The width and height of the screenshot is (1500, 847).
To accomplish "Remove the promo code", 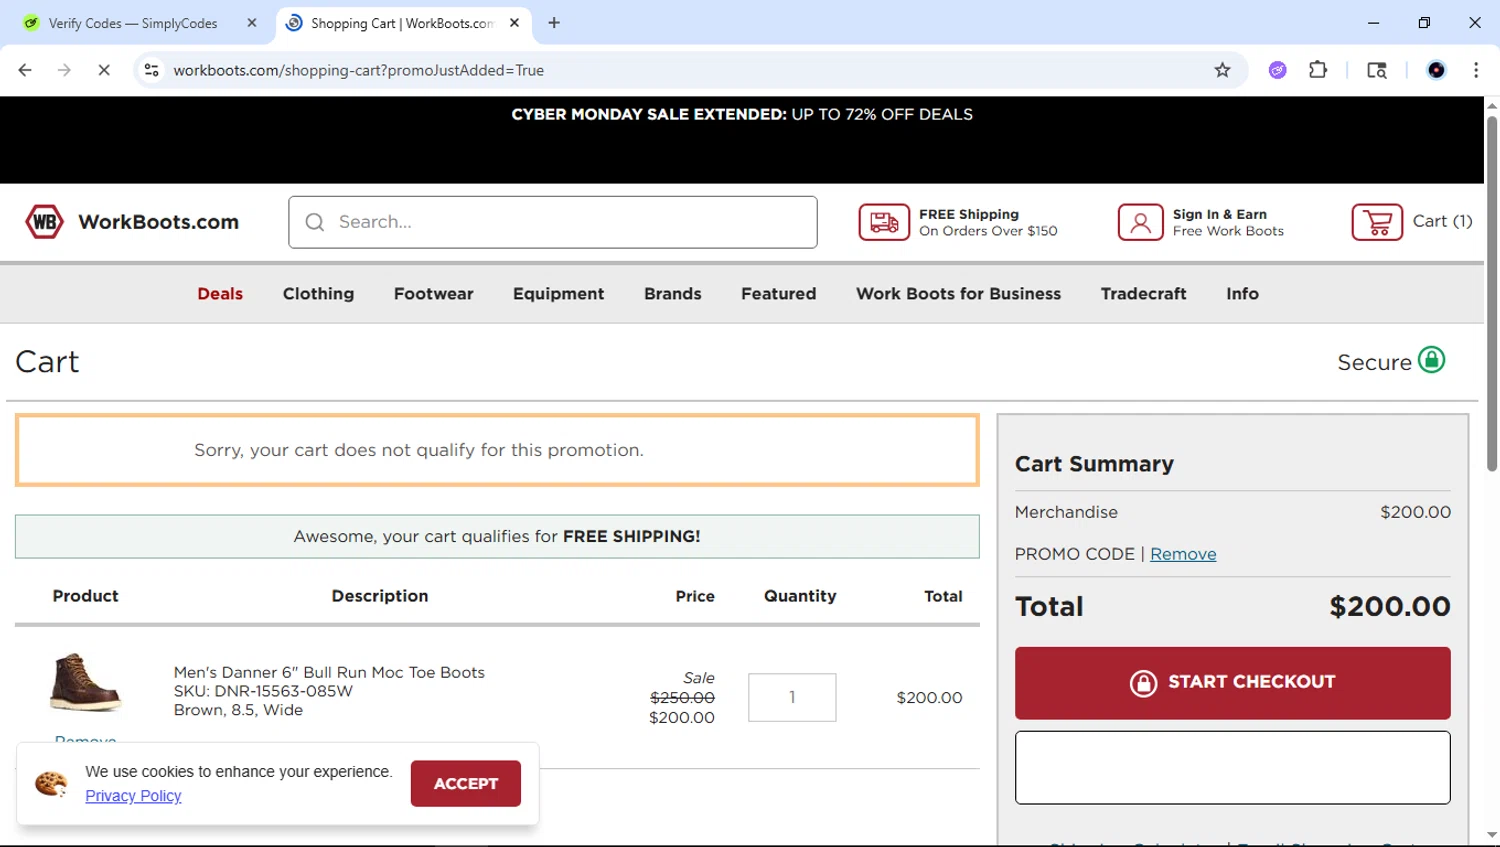I will click(1183, 554).
